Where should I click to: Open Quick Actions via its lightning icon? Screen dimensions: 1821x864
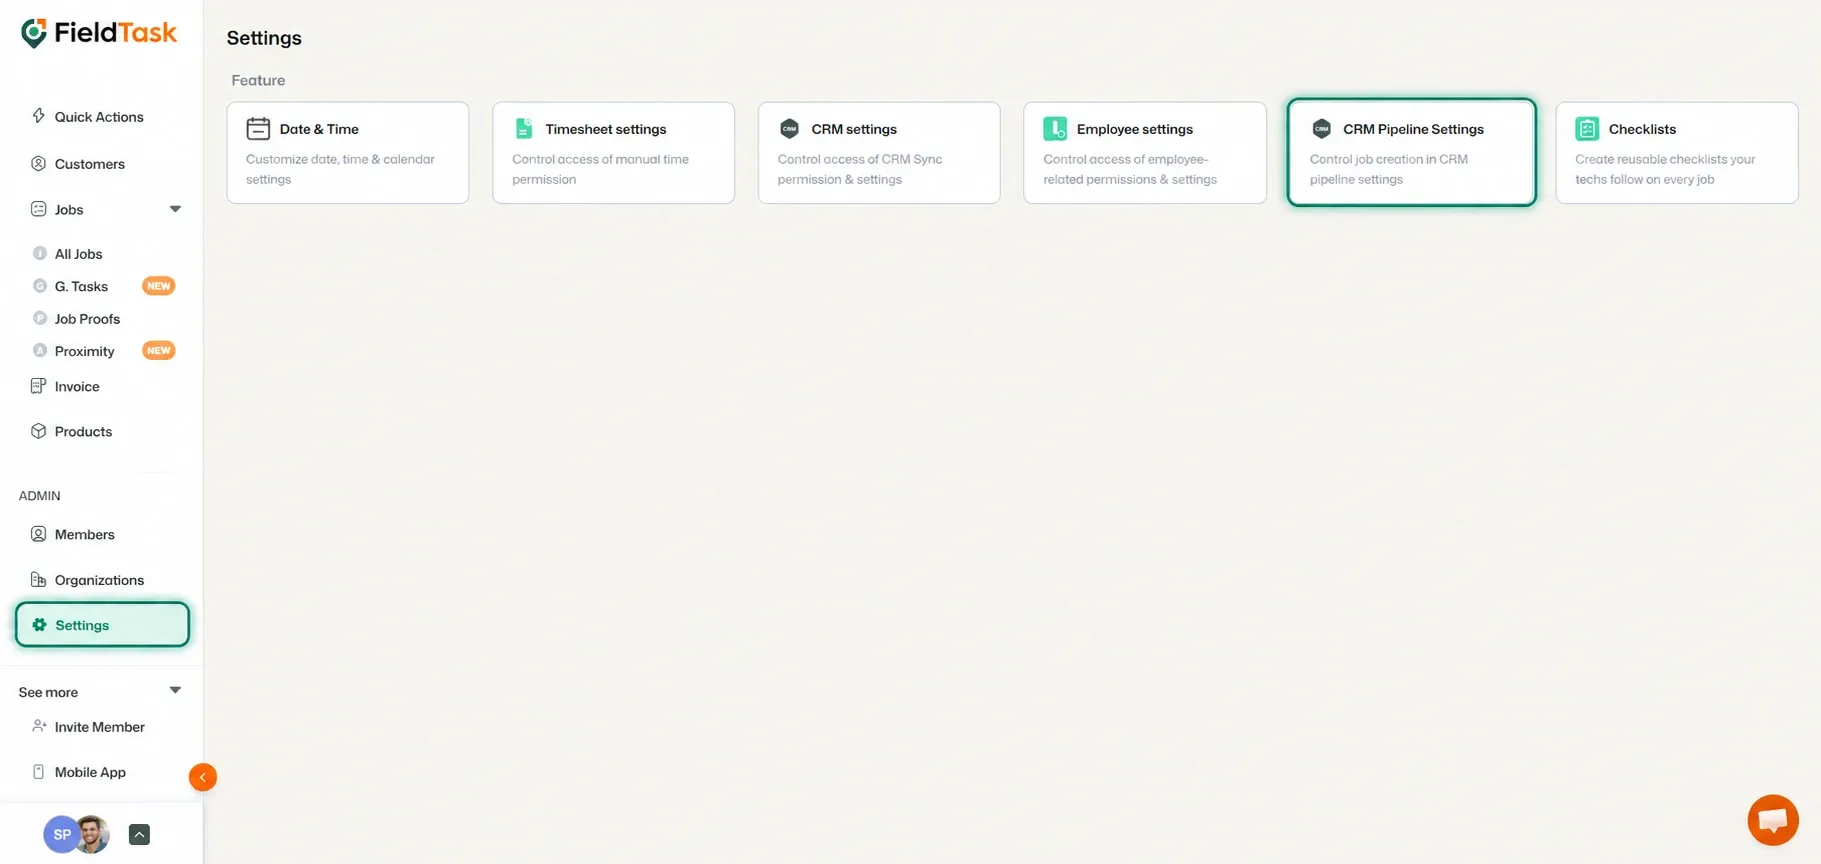[x=38, y=116]
